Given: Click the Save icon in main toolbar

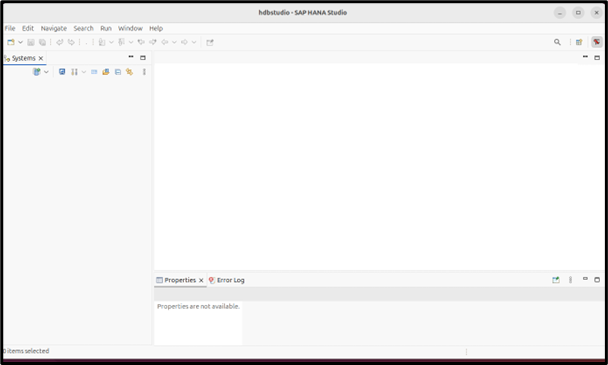Looking at the screenshot, I should (31, 42).
